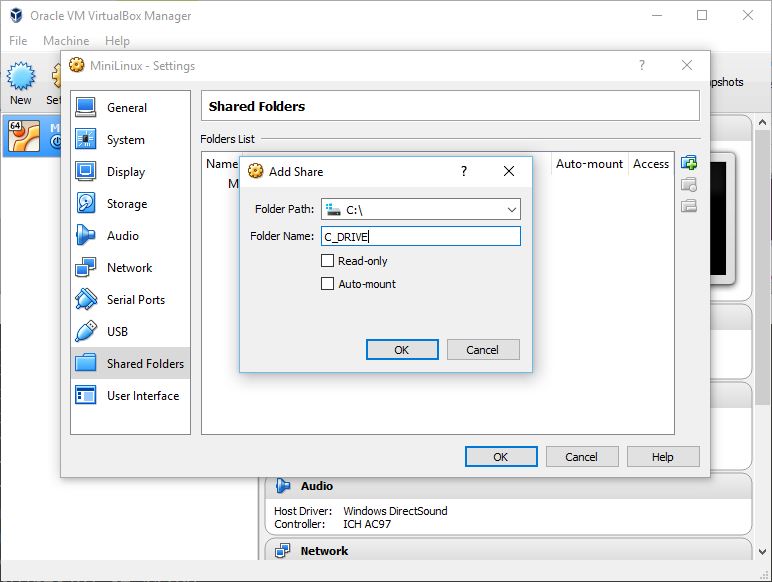The image size is (772, 582).
Task: Select Shared Folders category icon
Action: (86, 363)
